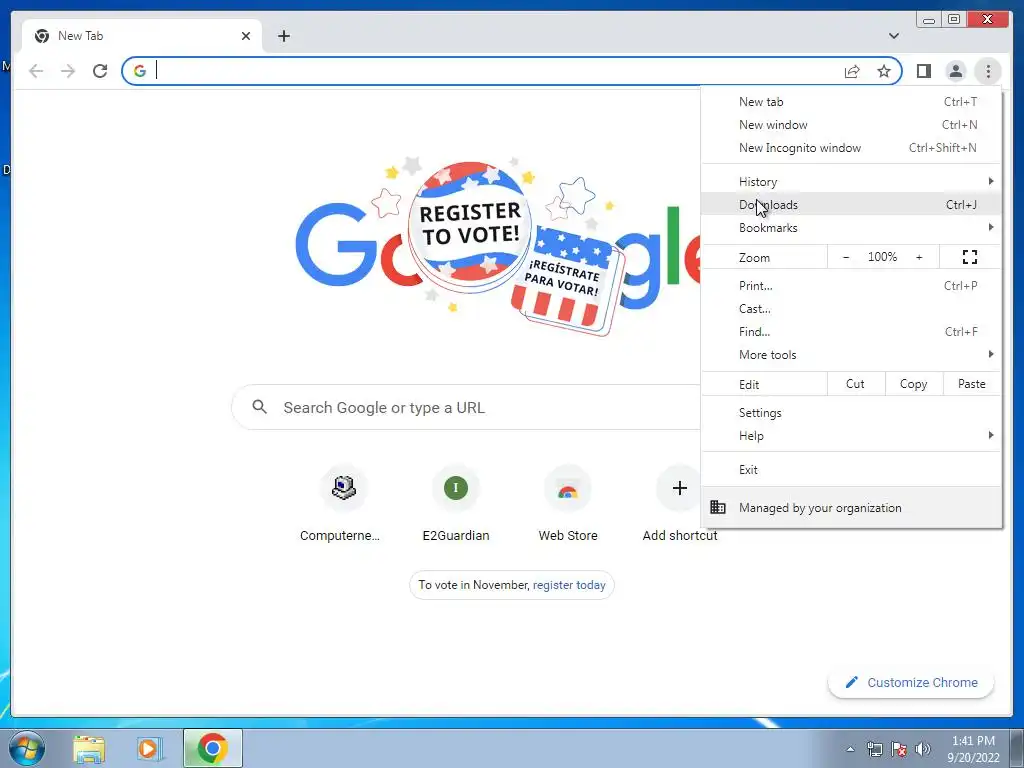Expand the Help submenu
Screen dimensions: 1024x768
pos(851,436)
